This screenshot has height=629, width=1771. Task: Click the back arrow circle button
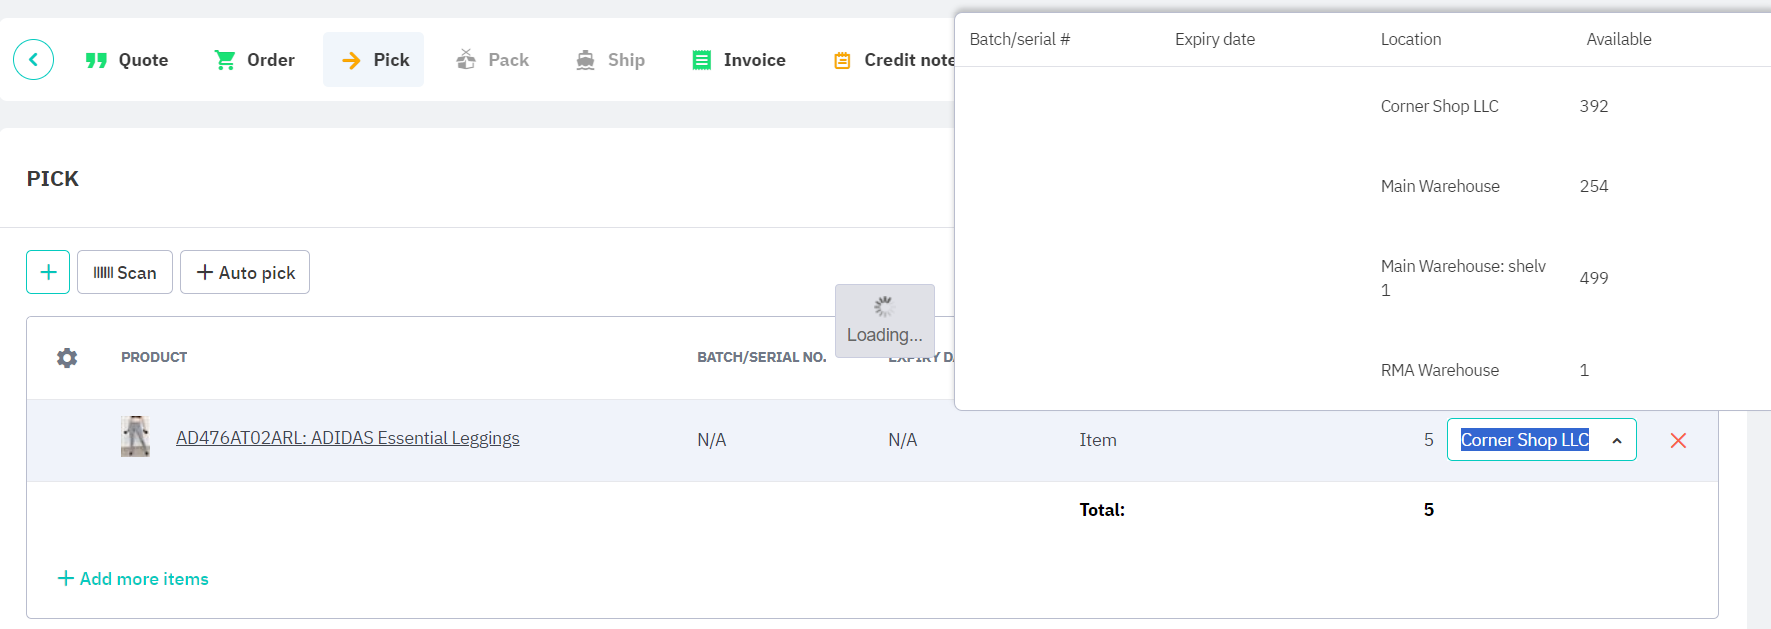coord(33,60)
